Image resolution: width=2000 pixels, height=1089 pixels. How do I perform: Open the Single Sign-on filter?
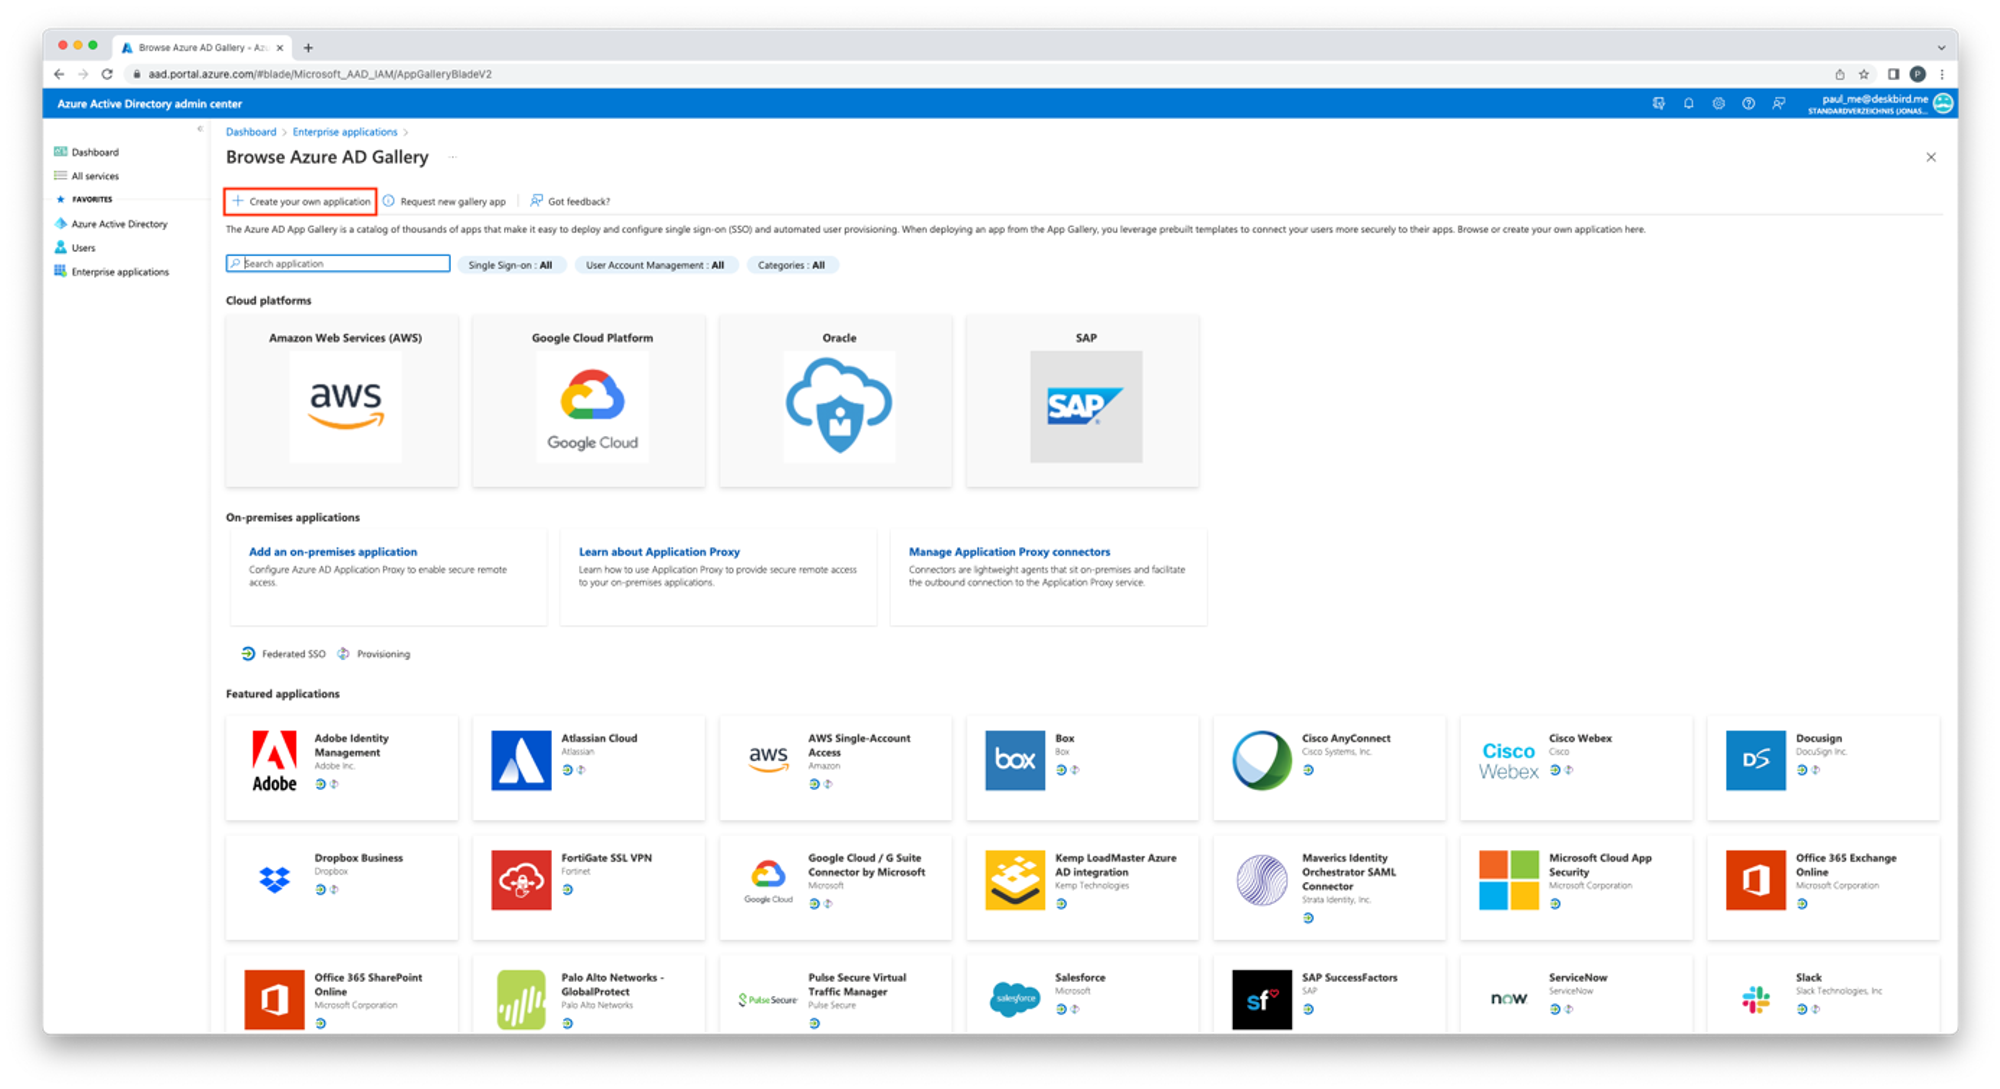[510, 265]
